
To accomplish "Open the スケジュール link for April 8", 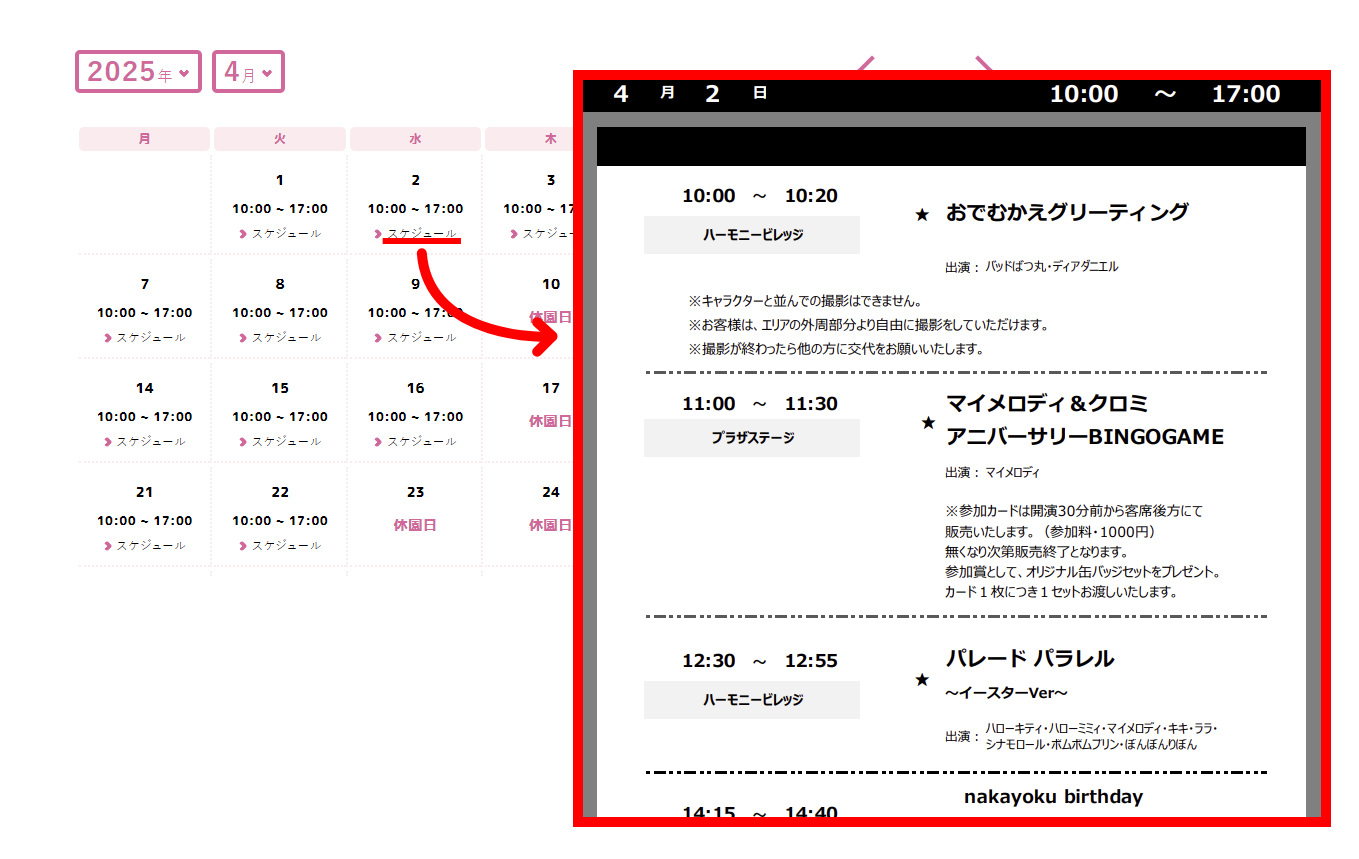I will pyautogui.click(x=280, y=337).
